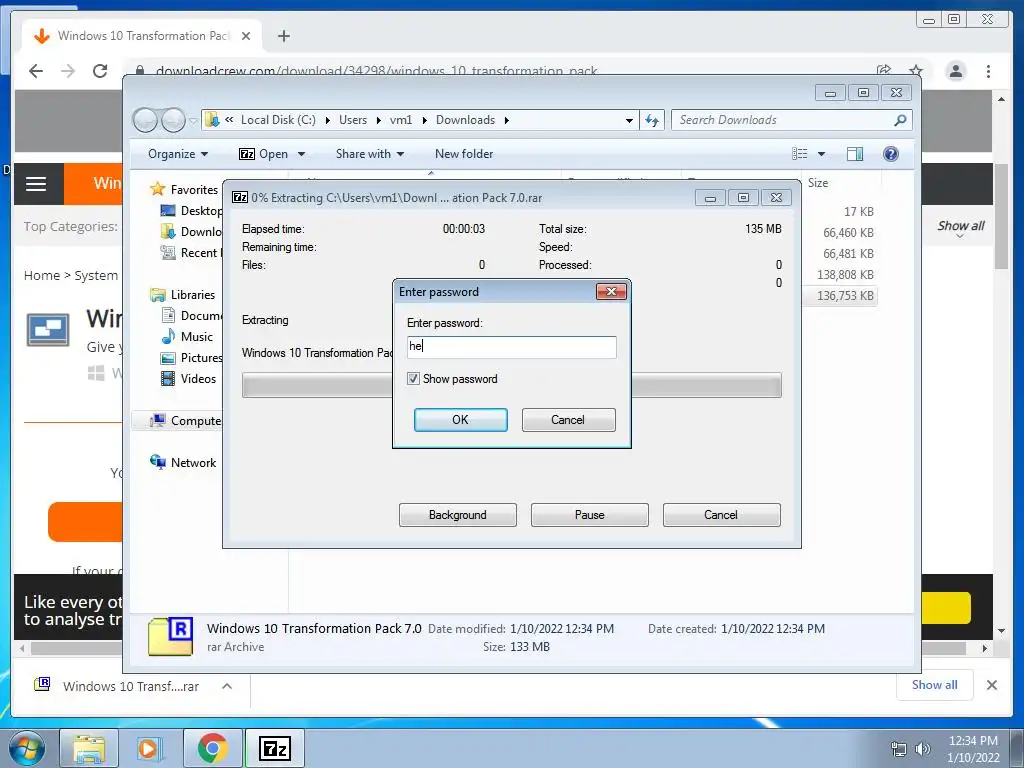Expand Show all categories on website
Screen dimensions: 1024x768
tap(960, 228)
